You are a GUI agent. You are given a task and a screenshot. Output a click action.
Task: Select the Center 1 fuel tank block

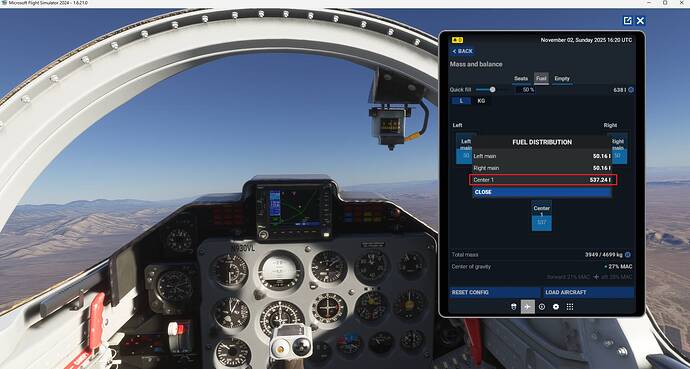[541, 216]
